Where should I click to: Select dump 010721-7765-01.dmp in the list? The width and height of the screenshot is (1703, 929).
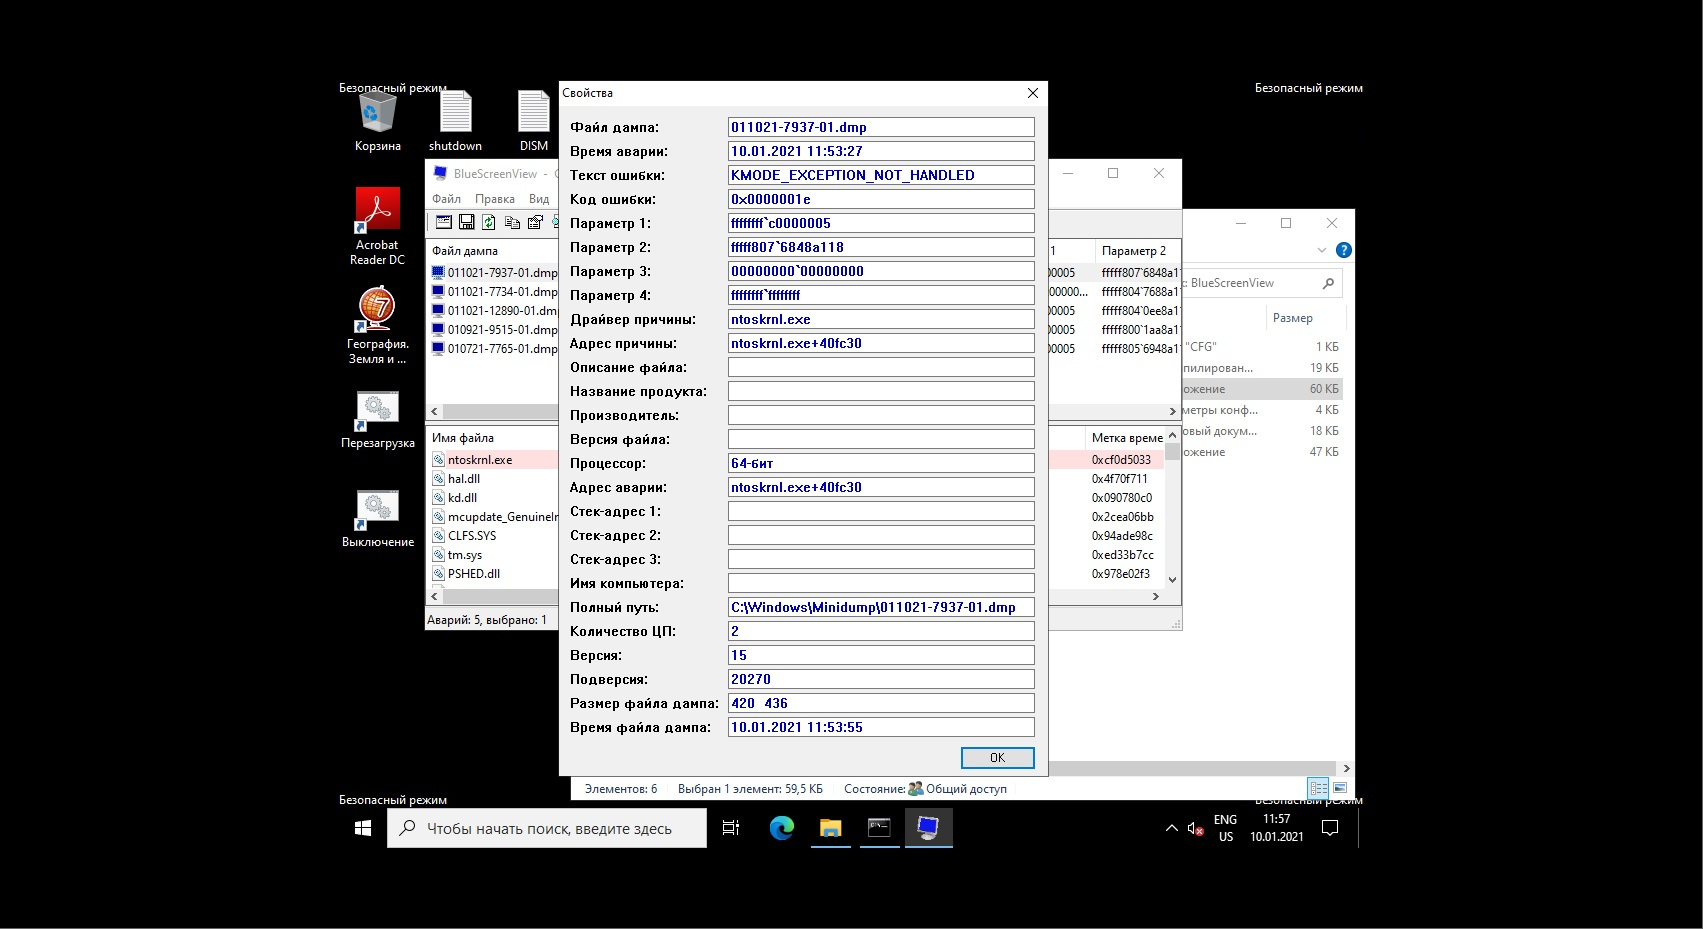pos(494,349)
